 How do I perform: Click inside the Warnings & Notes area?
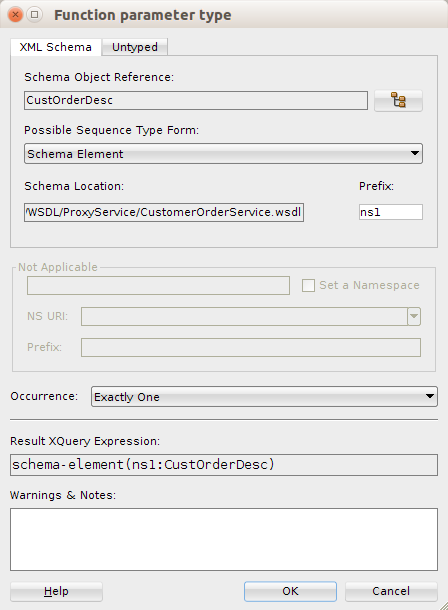[224, 539]
